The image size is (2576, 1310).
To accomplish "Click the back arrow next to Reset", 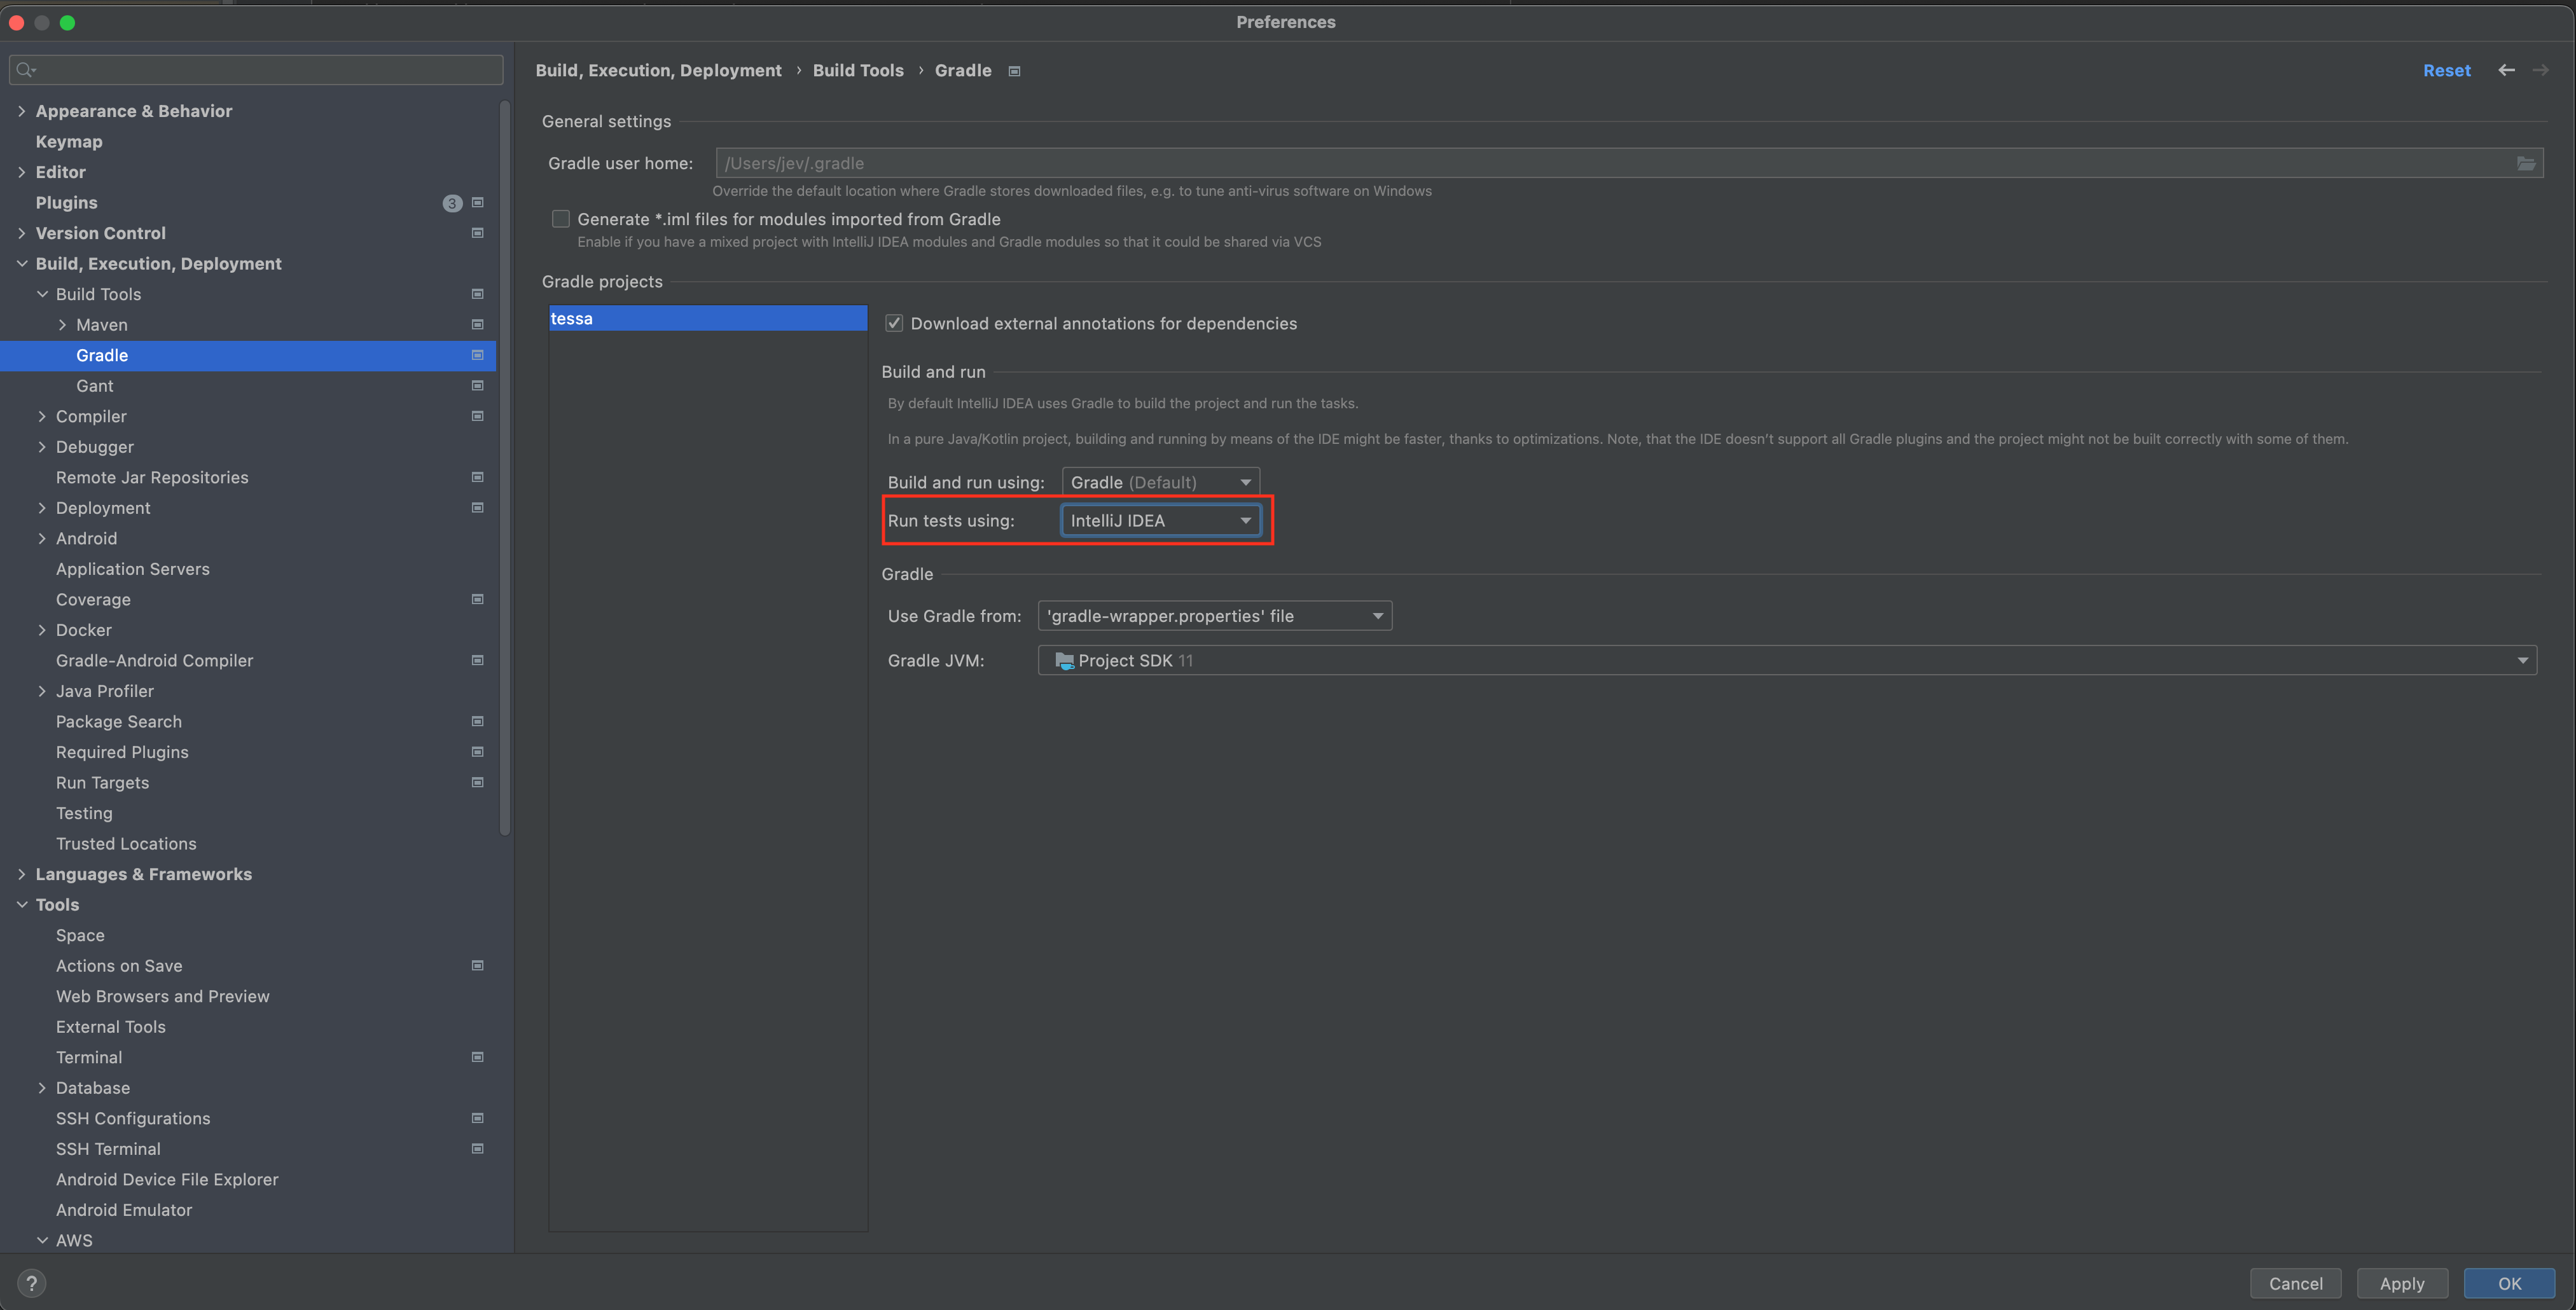I will tap(2506, 70).
